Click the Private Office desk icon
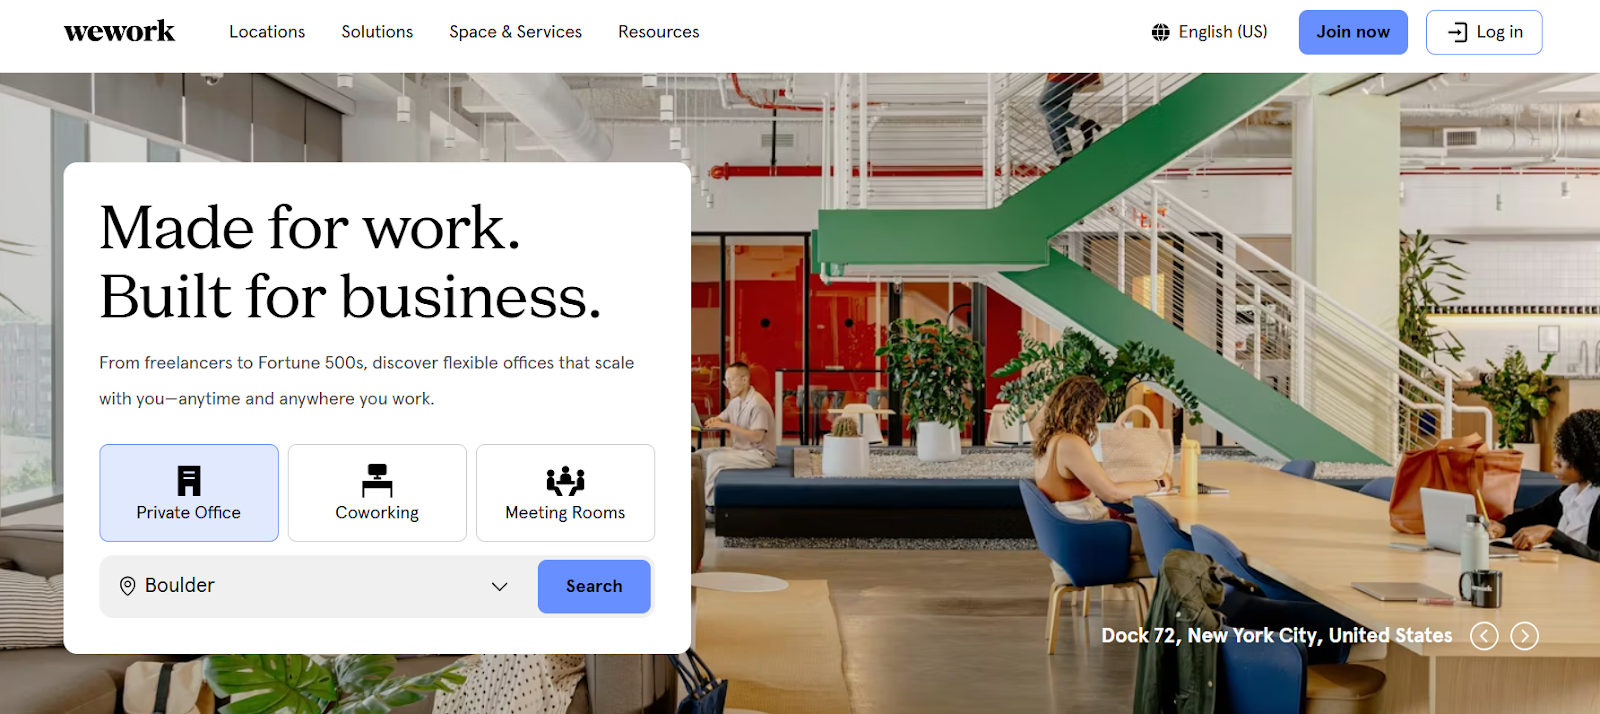This screenshot has height=714, width=1600. [x=189, y=481]
